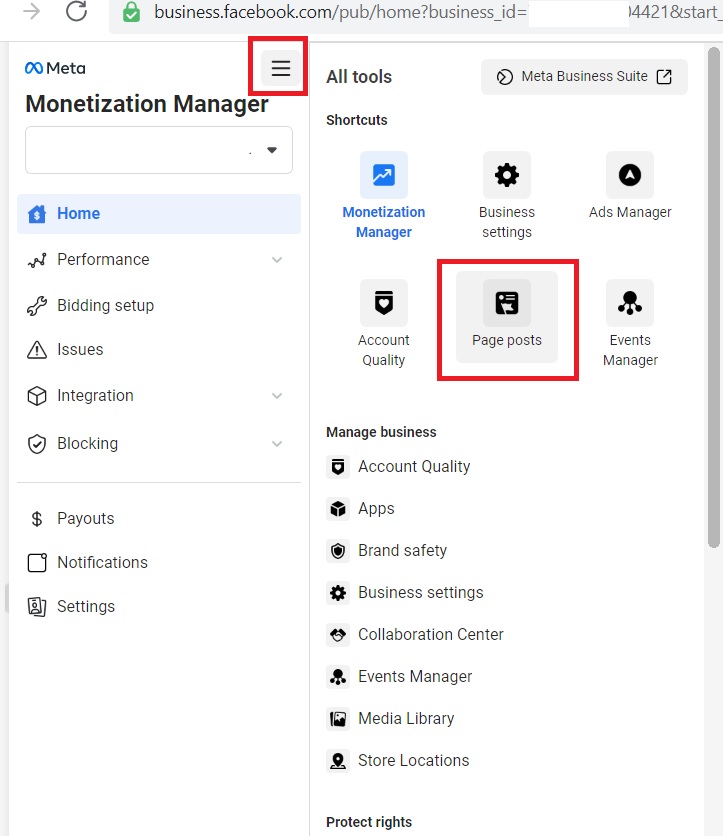Click the Manage business heading
This screenshot has height=836, width=723.
pos(381,432)
